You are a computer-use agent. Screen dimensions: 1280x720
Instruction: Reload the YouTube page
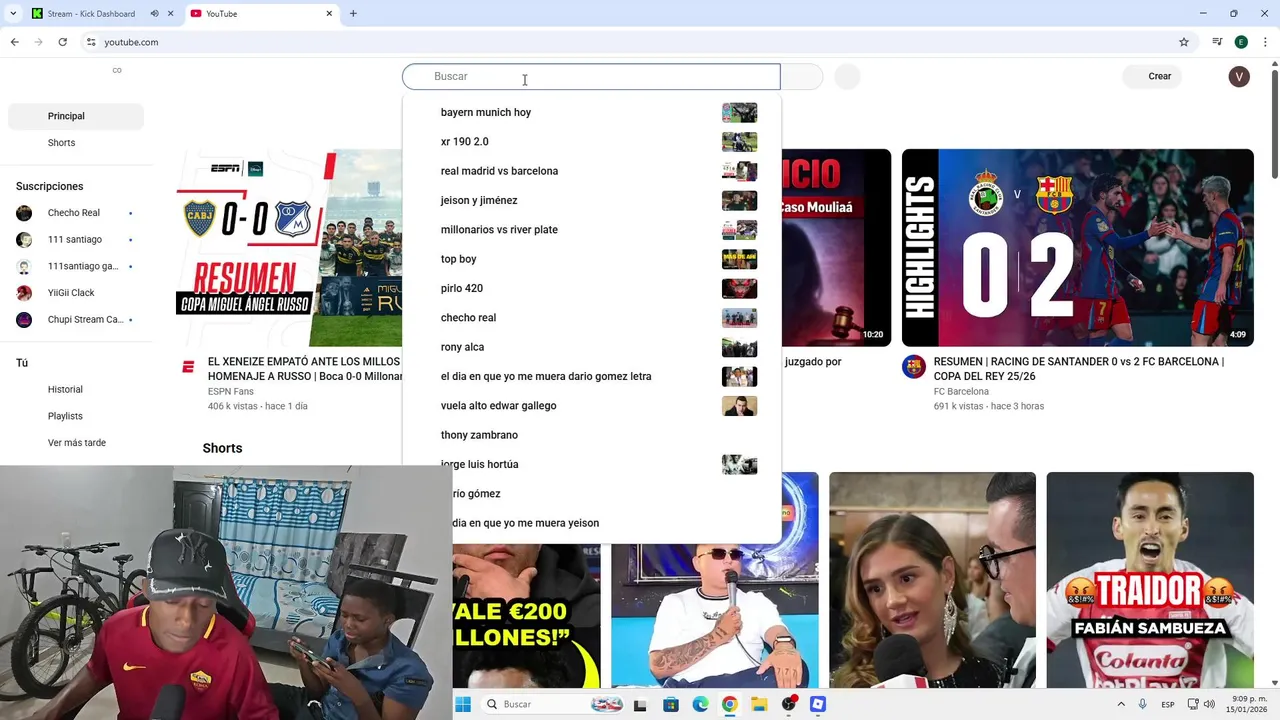pos(62,42)
